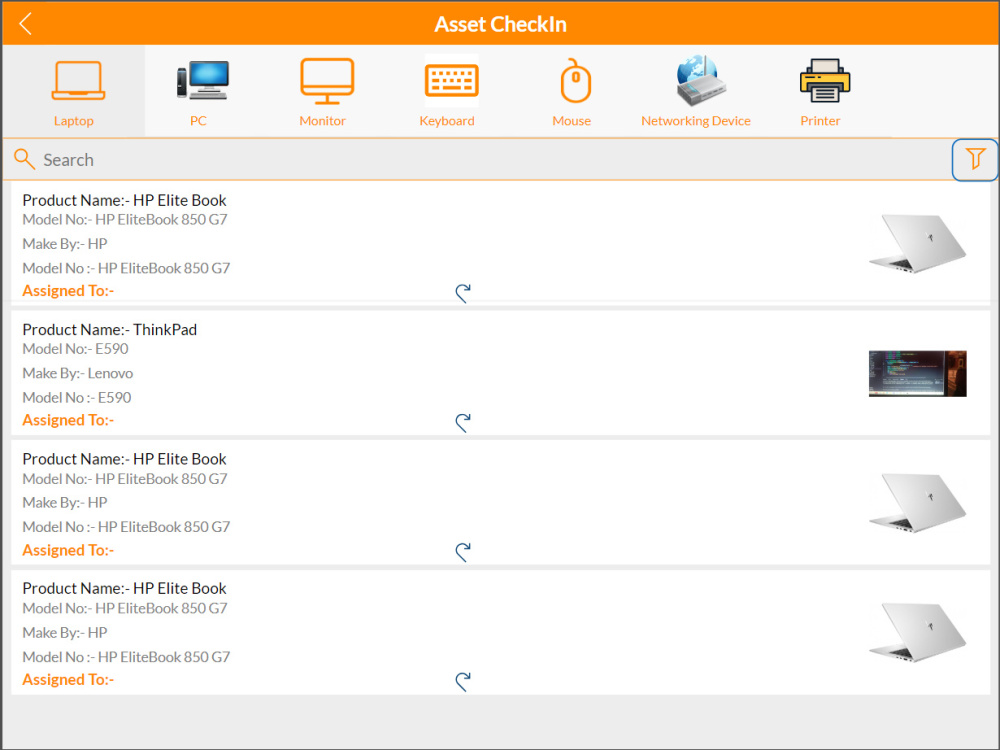Click first card's 'Make By:- HP' text
This screenshot has height=750, width=1000.
pos(65,244)
